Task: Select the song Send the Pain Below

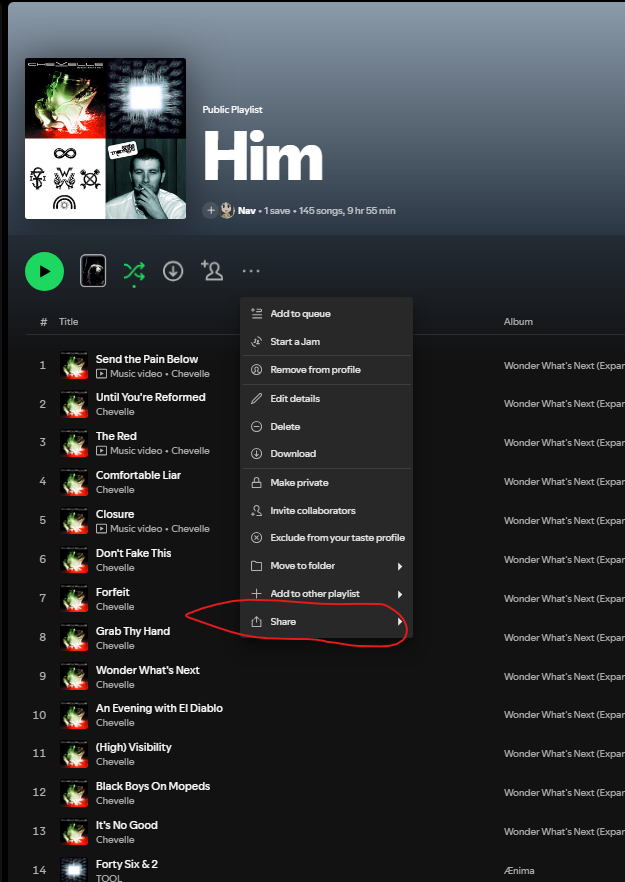Action: click(147, 359)
